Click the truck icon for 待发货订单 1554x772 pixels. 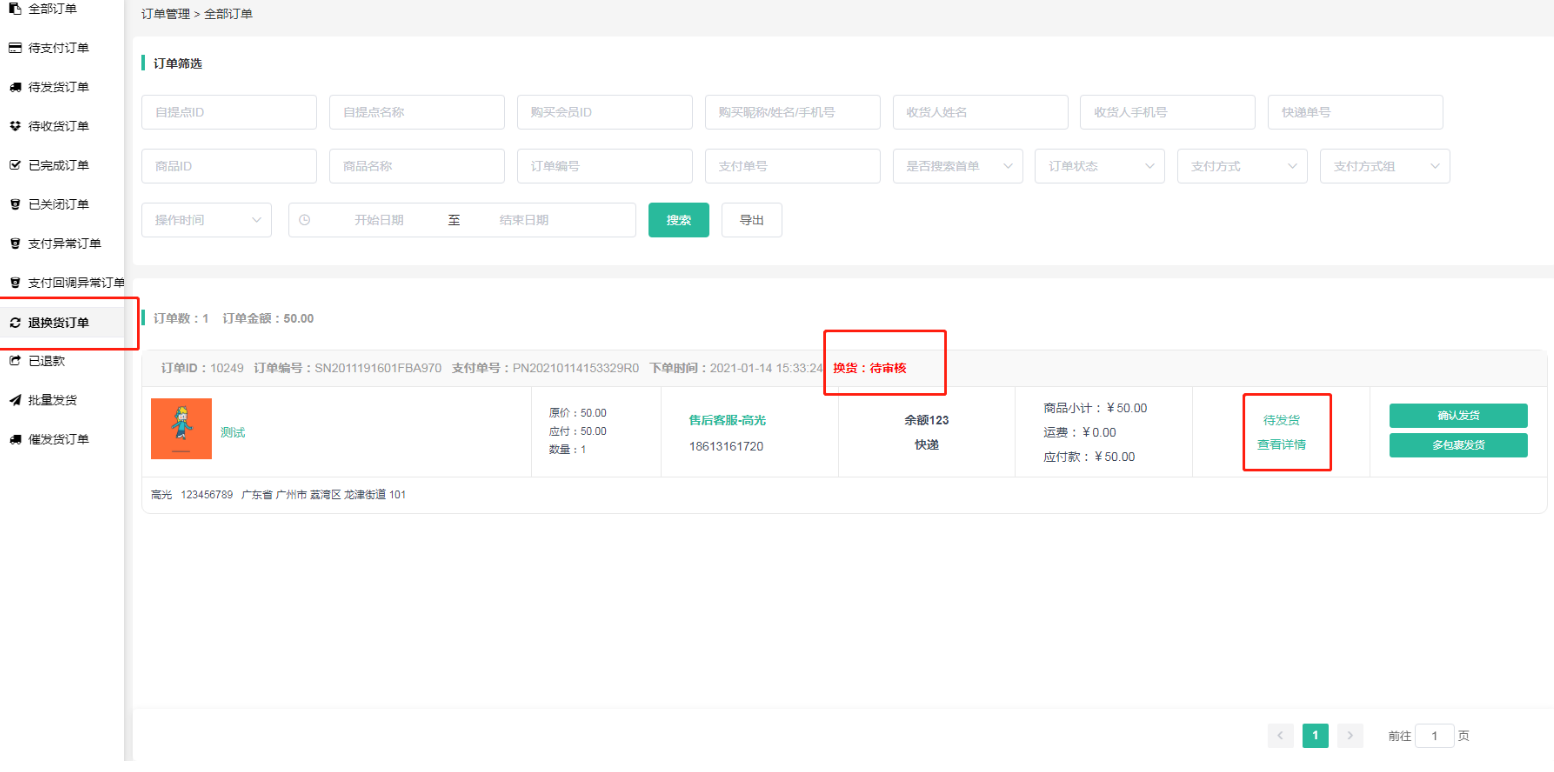(15, 87)
